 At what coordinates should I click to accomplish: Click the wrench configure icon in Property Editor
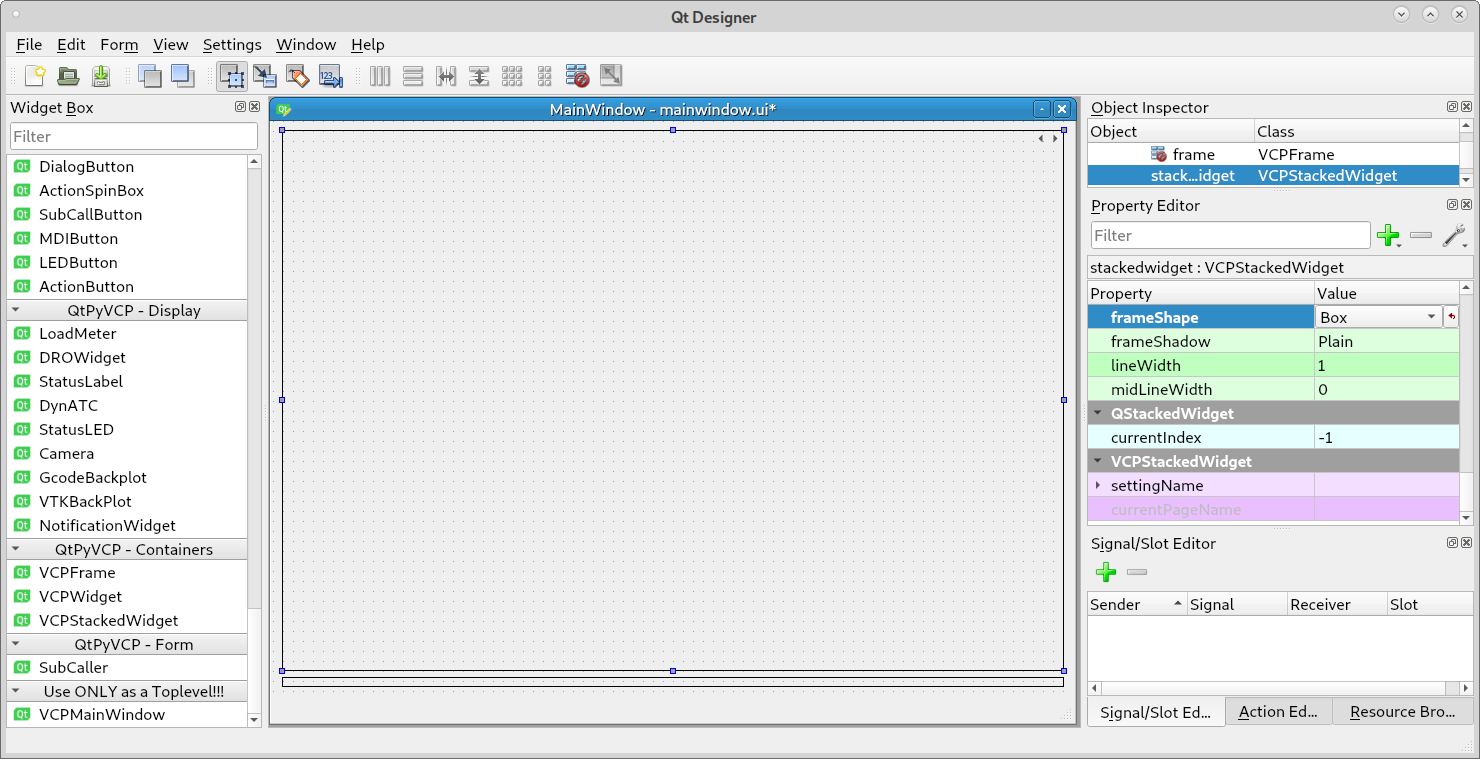coord(1453,235)
